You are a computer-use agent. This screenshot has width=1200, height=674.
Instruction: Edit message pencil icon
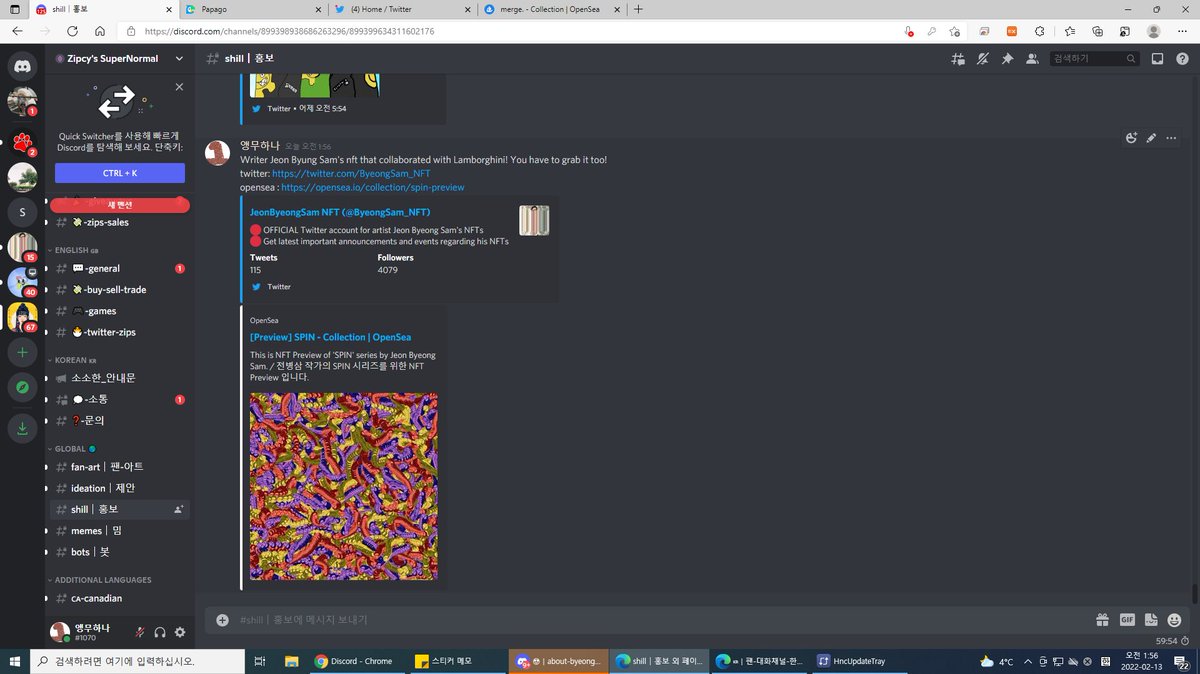1152,138
